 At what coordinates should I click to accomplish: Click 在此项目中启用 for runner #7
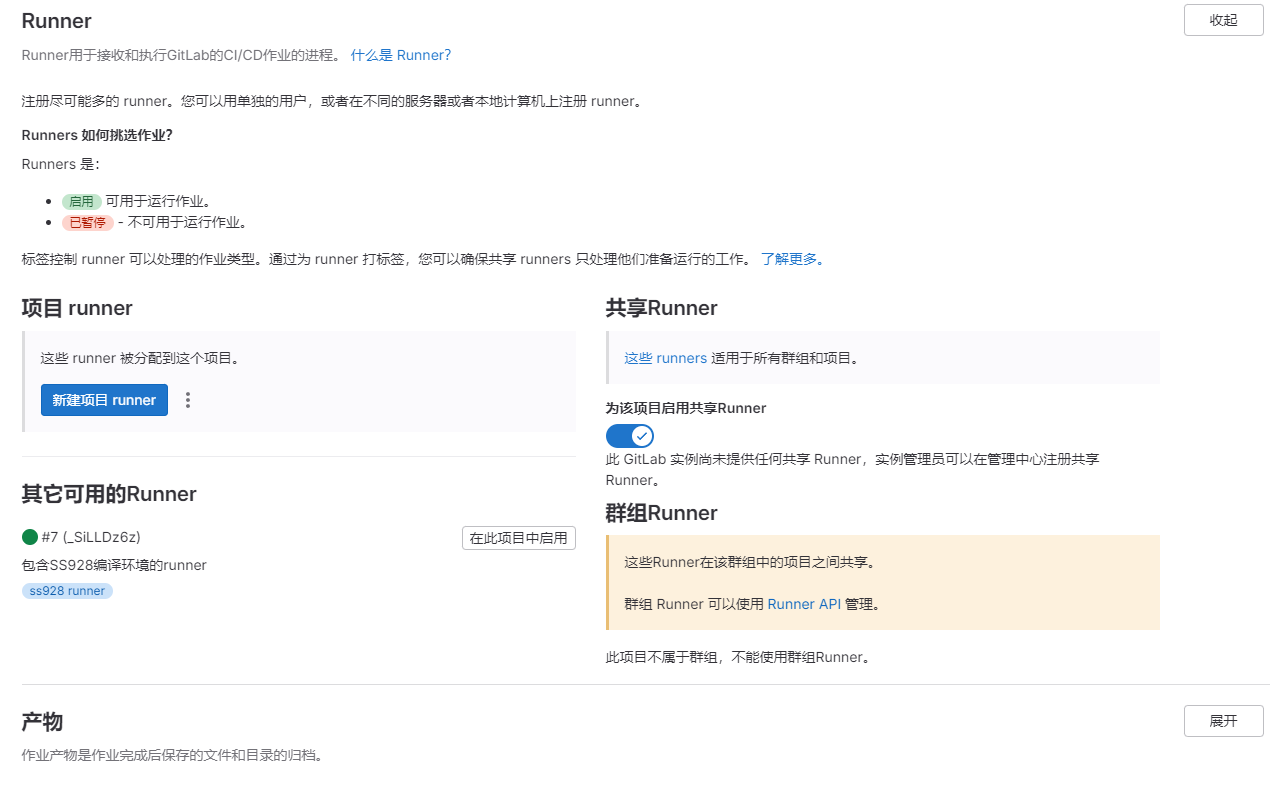pos(518,538)
